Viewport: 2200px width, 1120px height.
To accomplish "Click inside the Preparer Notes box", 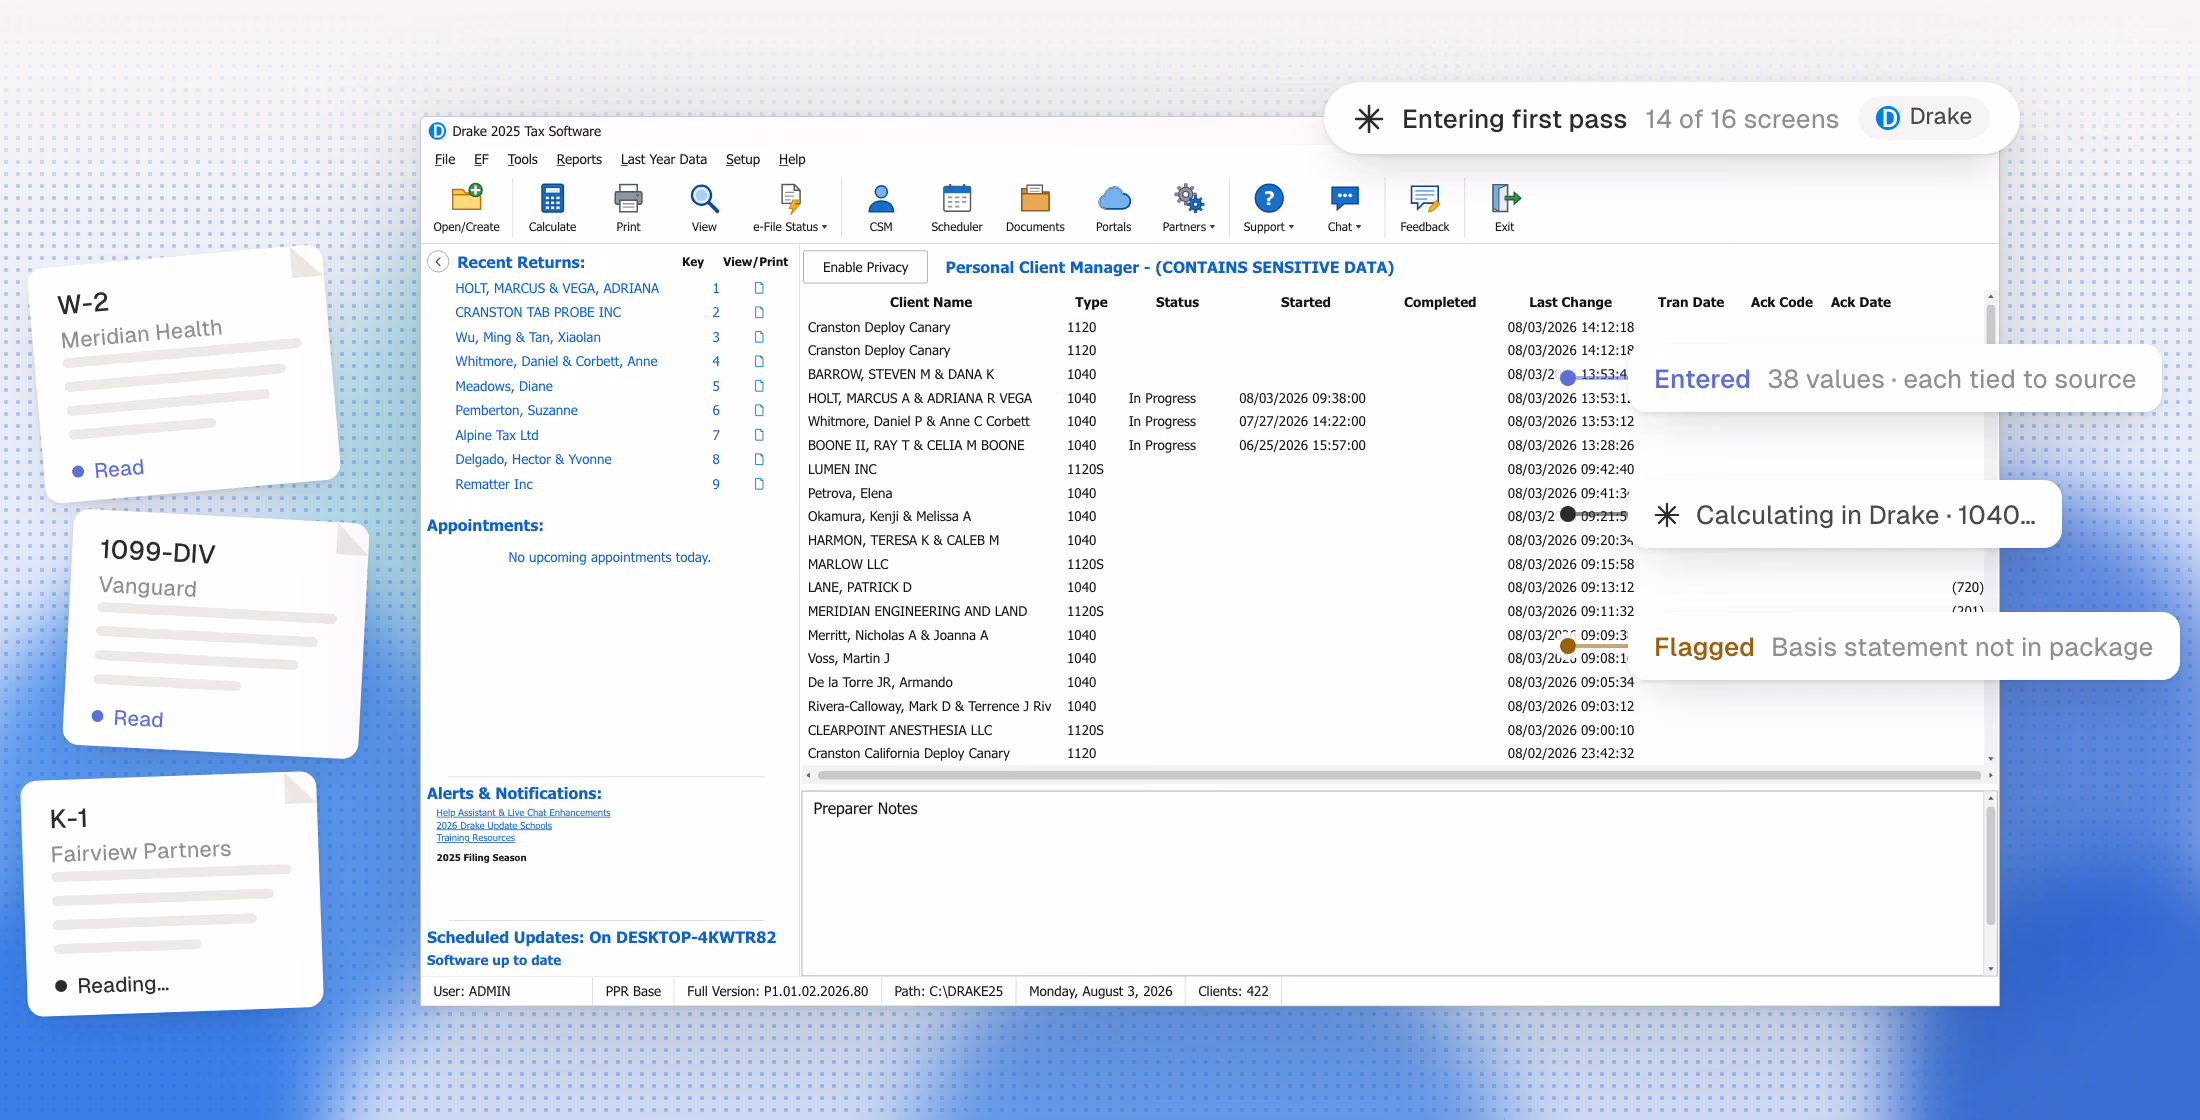I will click(x=1393, y=883).
